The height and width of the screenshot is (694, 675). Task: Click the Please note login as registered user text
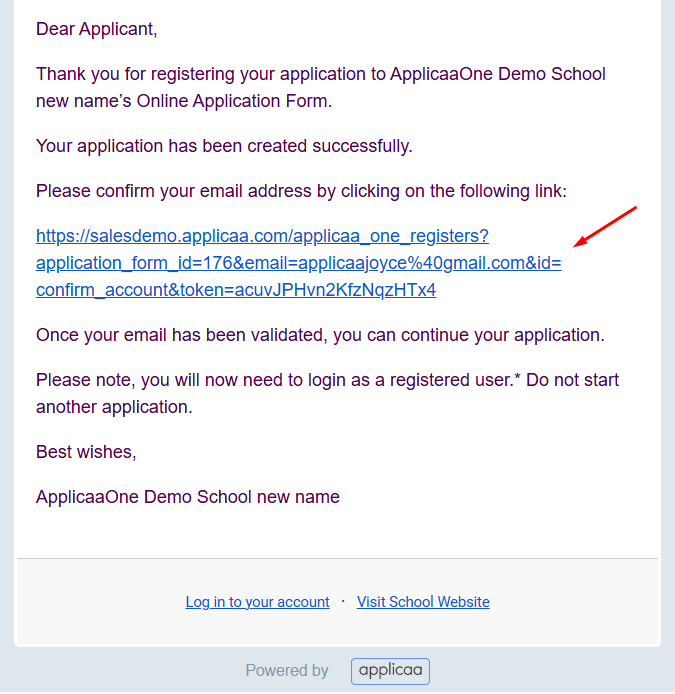click(x=327, y=393)
